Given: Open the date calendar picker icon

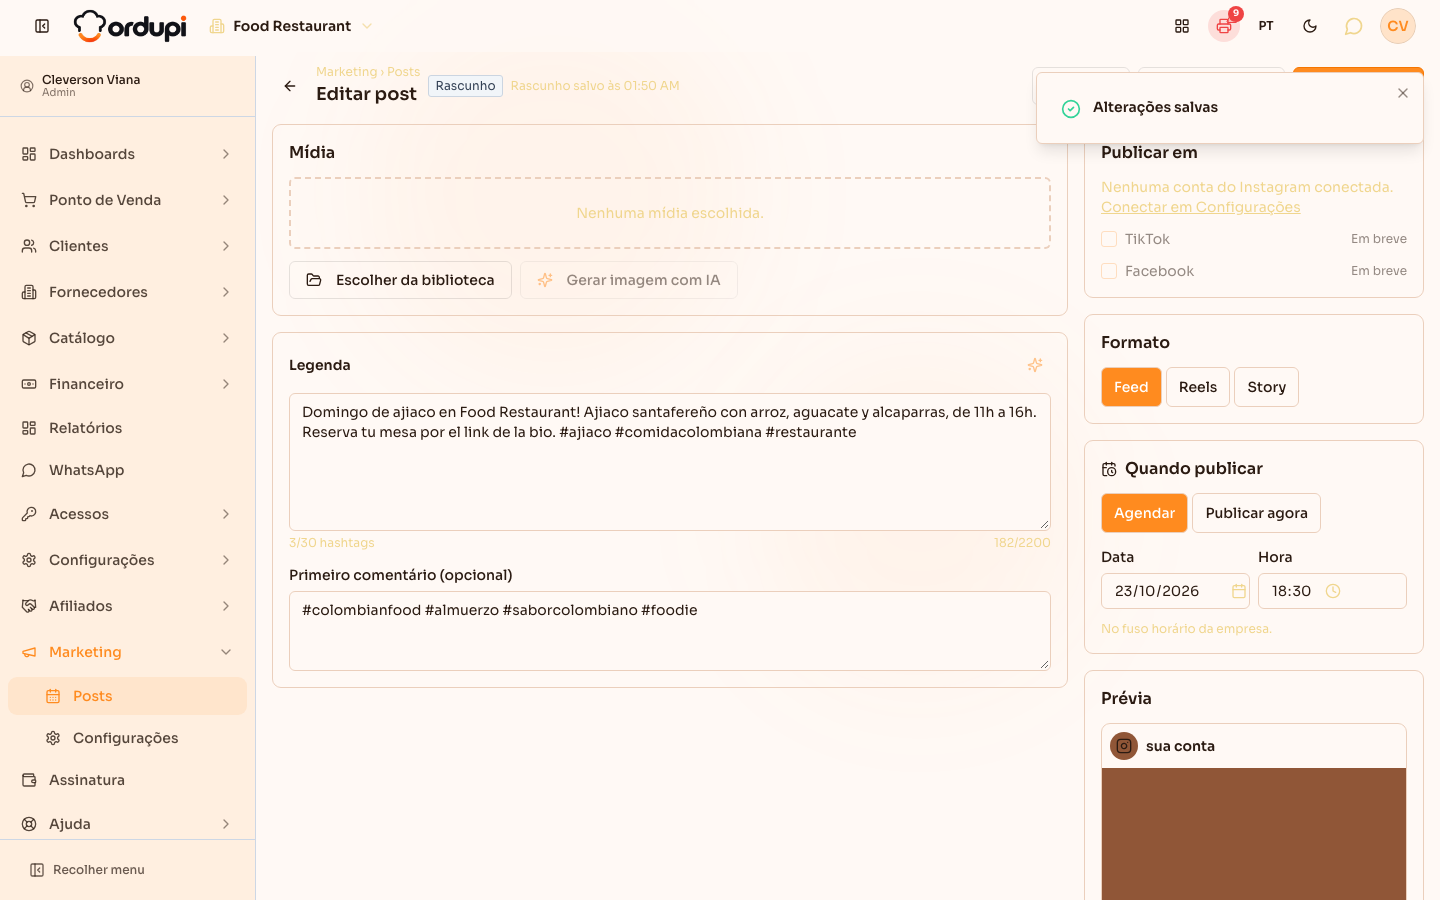Looking at the screenshot, I should click(x=1239, y=591).
